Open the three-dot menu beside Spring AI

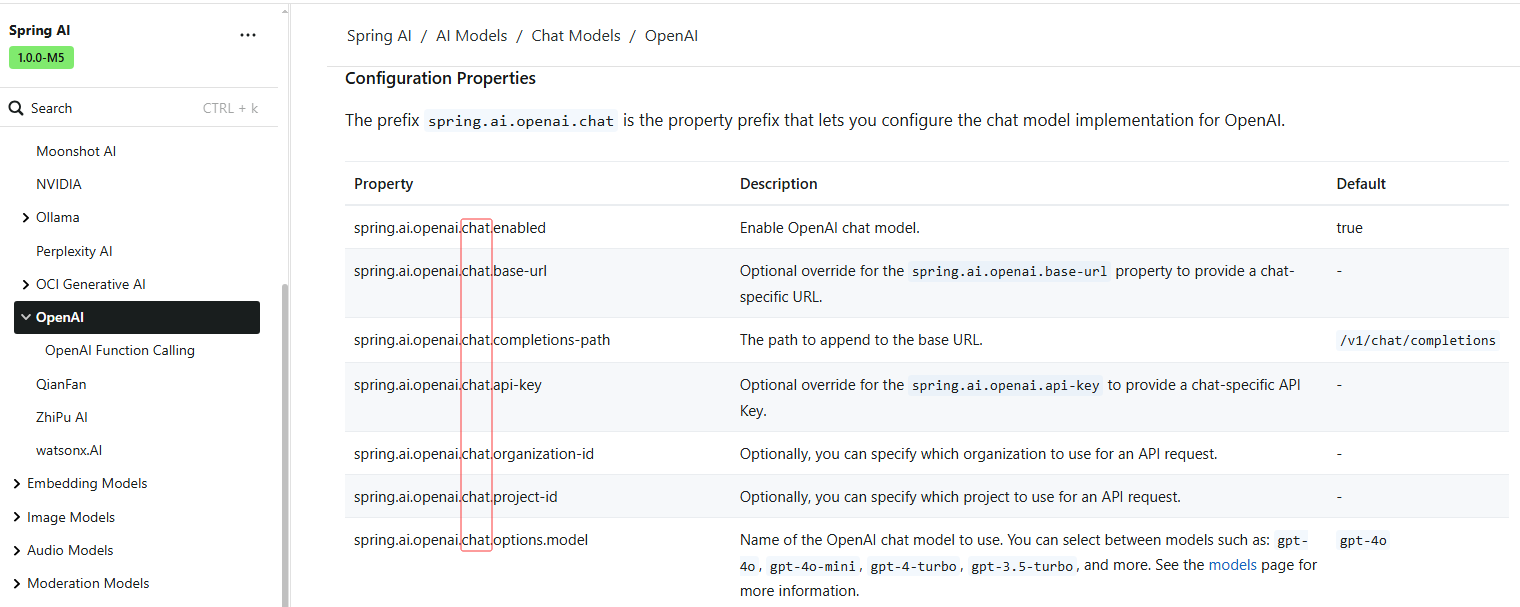[x=248, y=36]
